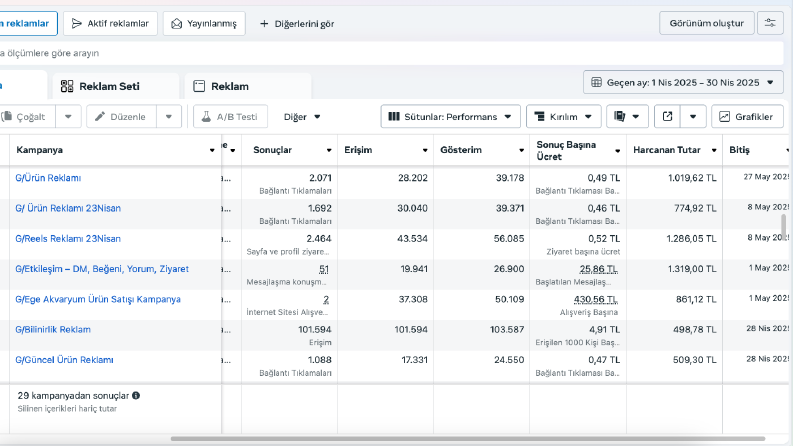Click the view settings sliders icon
Screen dimensions: 793x446
(x=770, y=23)
